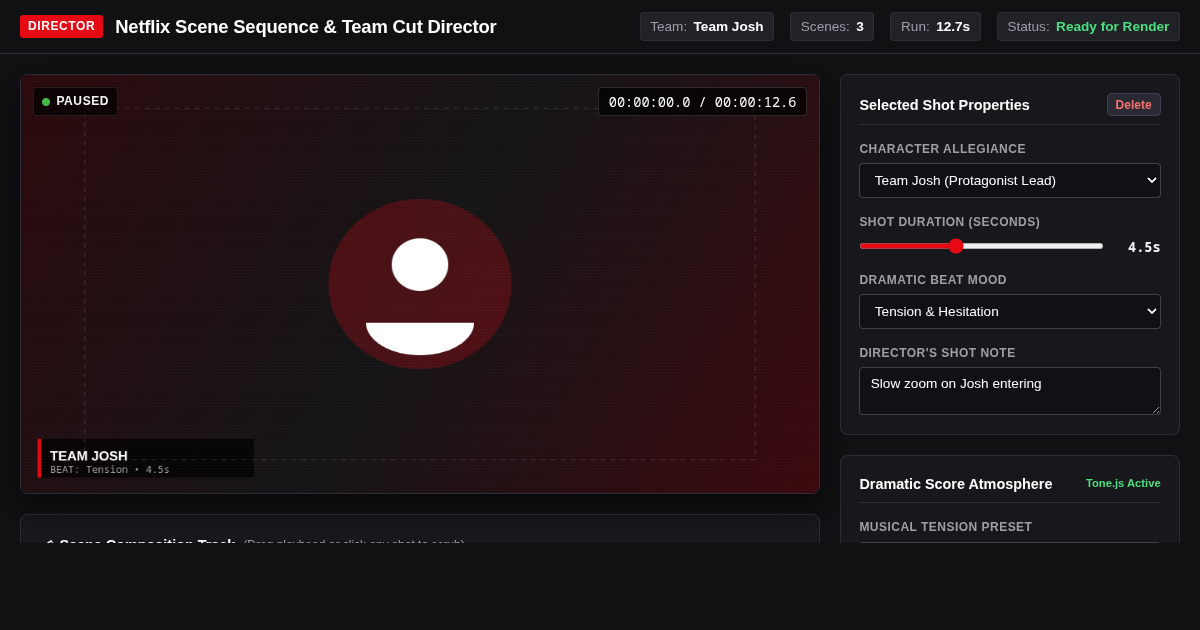This screenshot has height=630, width=1200.
Task: Open Dramatic Beat Mood dropdown
Action: click(1010, 312)
